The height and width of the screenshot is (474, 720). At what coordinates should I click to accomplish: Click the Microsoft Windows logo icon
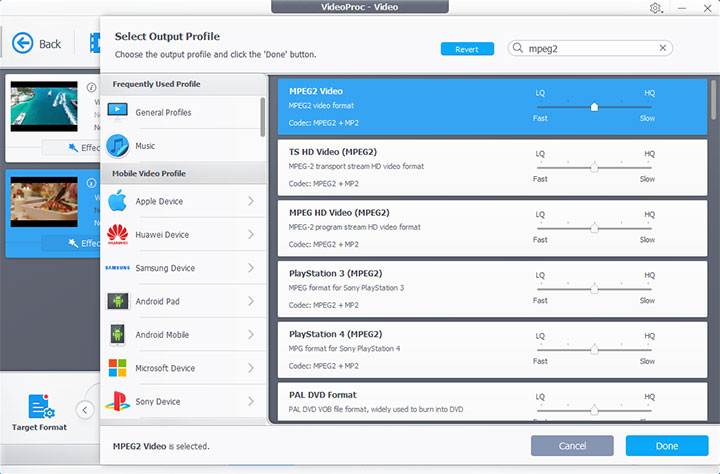118,368
